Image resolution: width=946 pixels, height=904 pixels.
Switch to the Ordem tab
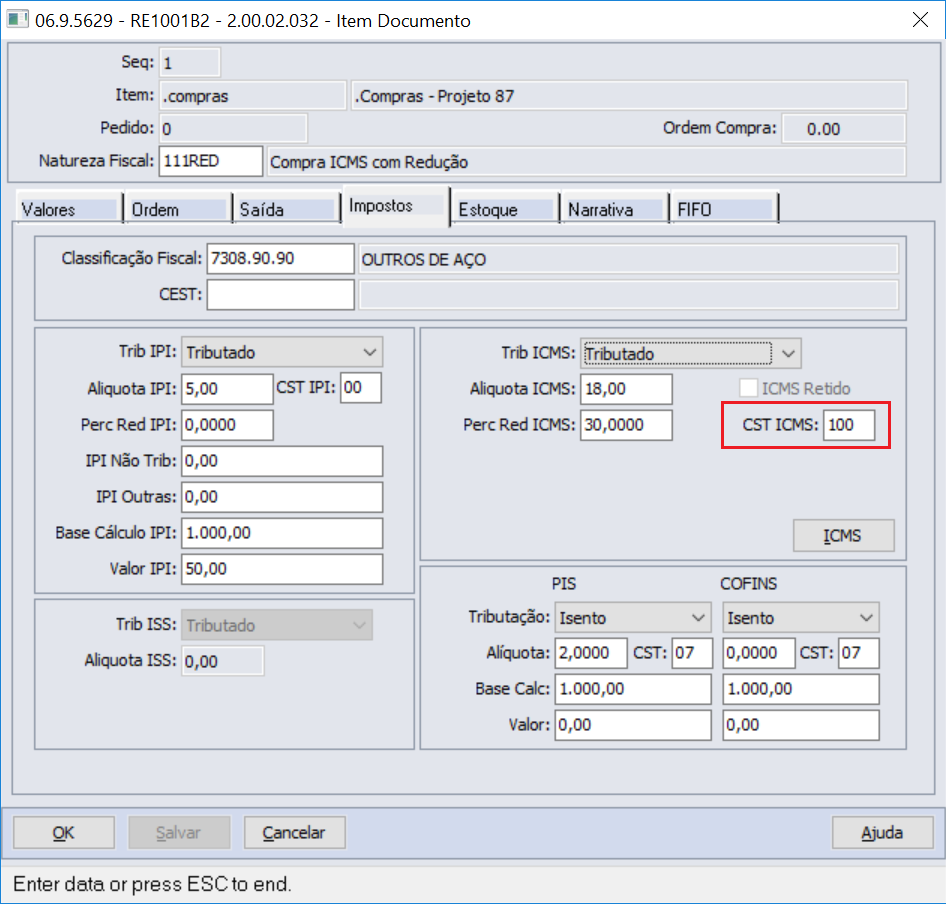point(178,209)
